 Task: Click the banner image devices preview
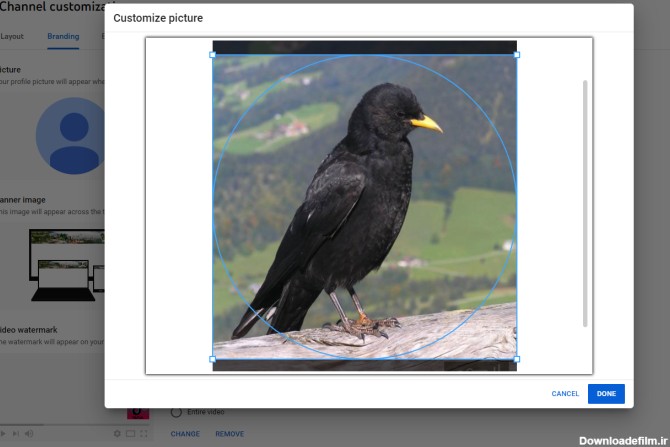[x=67, y=265]
